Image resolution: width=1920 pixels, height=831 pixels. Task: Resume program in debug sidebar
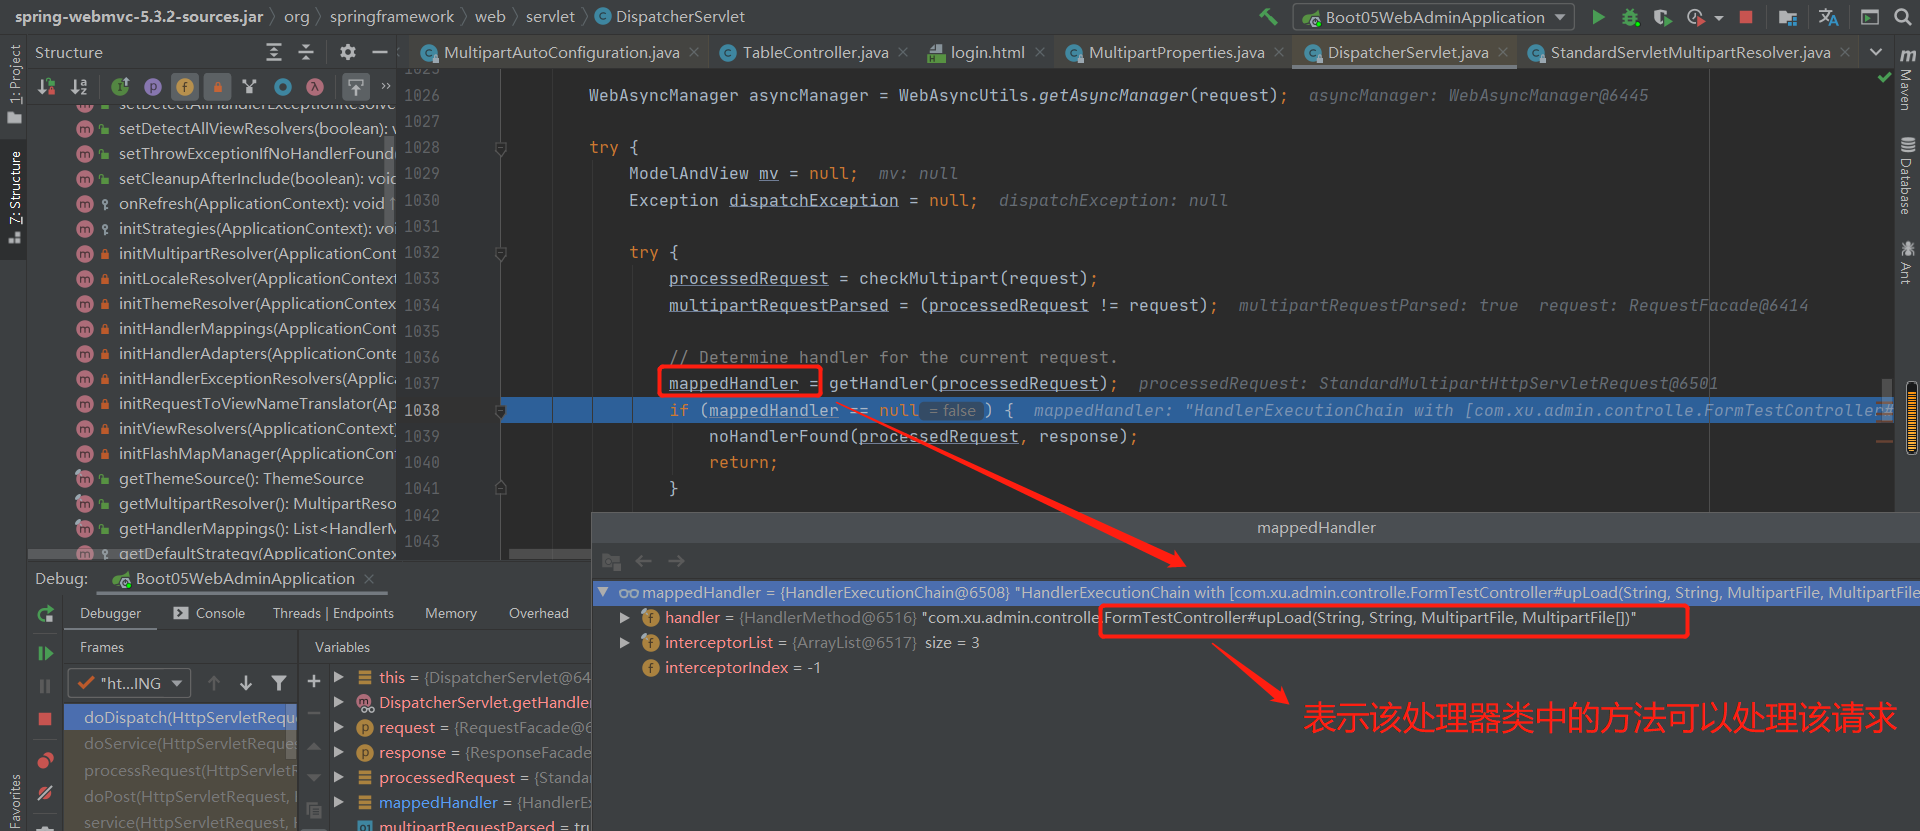click(45, 653)
